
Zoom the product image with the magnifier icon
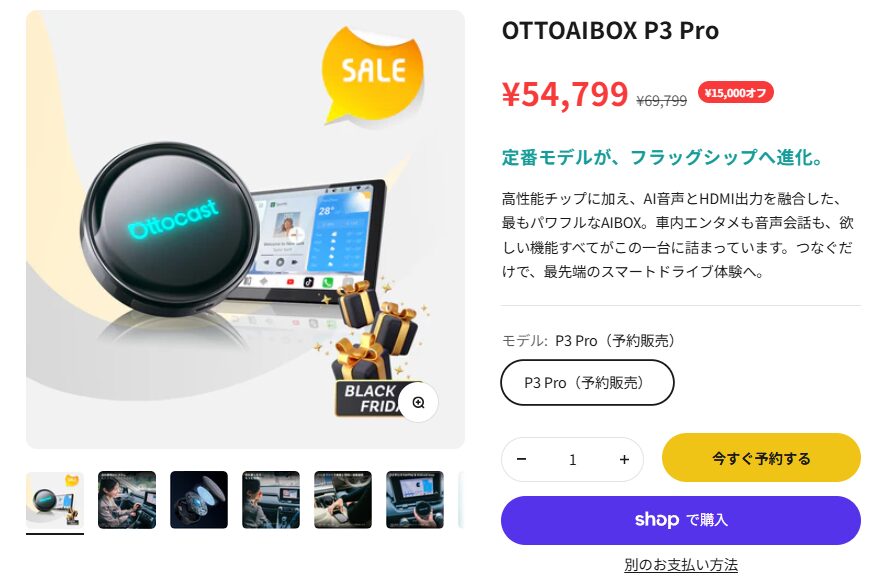pos(418,402)
